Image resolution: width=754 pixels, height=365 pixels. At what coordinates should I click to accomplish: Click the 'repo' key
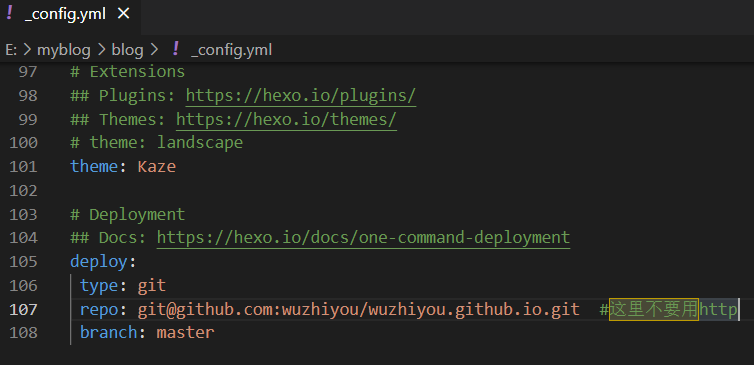[99, 309]
